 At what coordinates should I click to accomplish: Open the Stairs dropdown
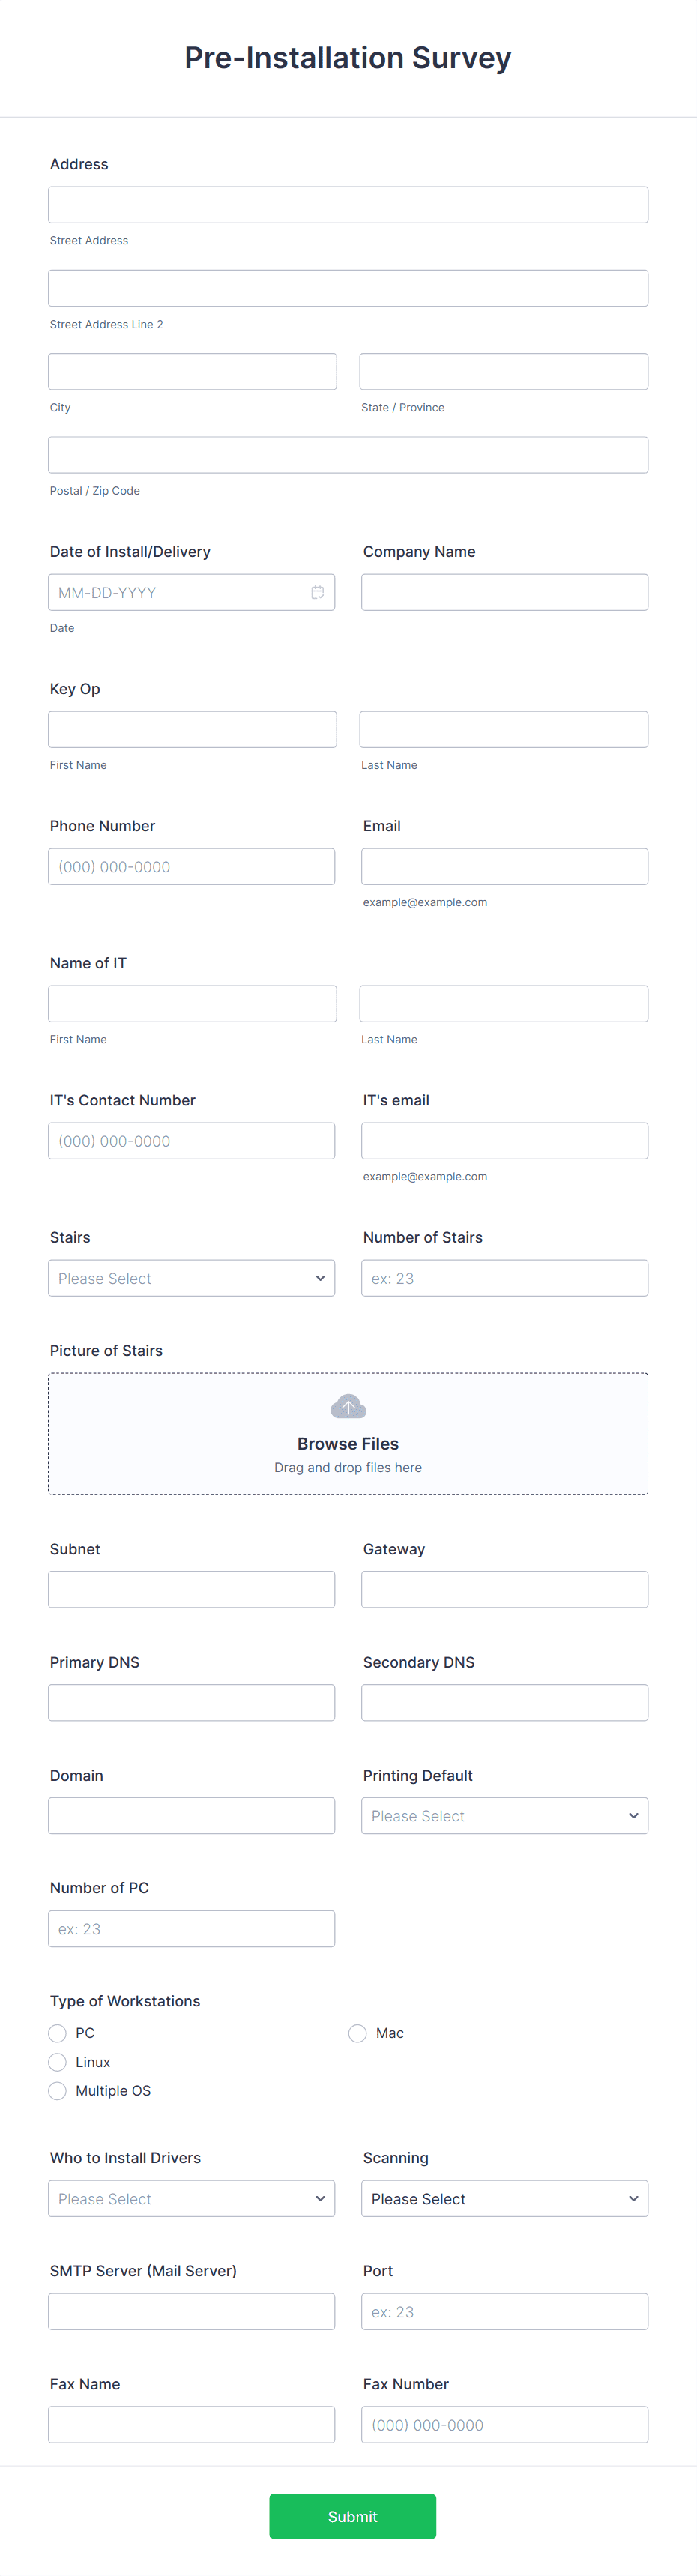point(191,1277)
